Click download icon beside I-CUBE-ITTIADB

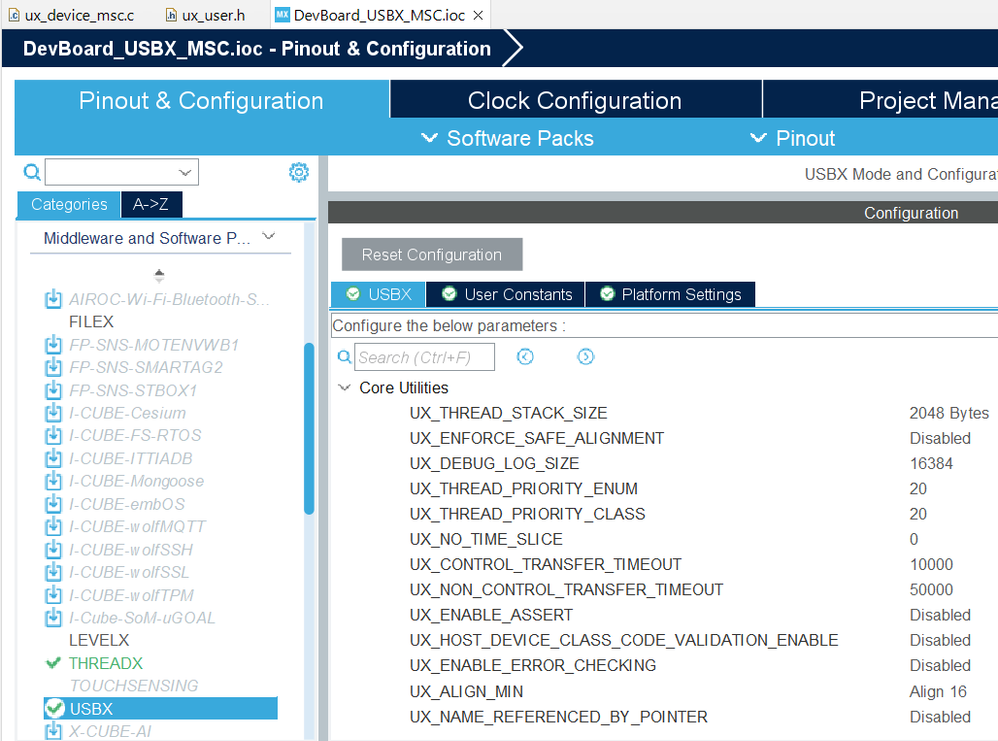click(x=53, y=458)
